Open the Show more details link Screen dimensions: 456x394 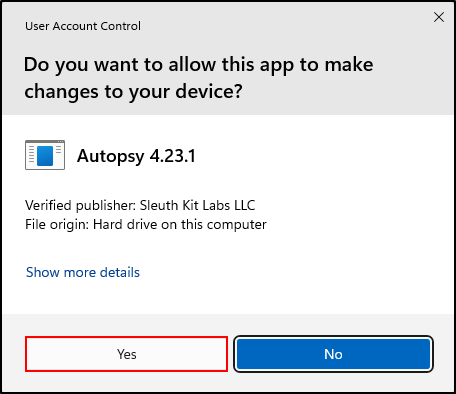[83, 272]
